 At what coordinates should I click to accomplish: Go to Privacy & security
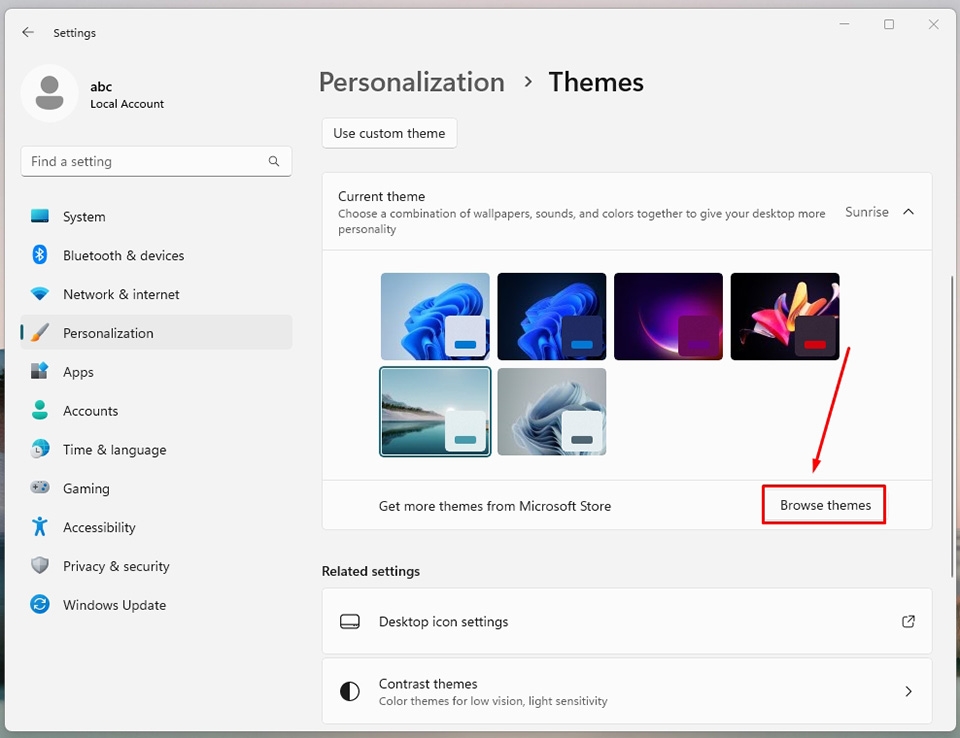[156, 565]
